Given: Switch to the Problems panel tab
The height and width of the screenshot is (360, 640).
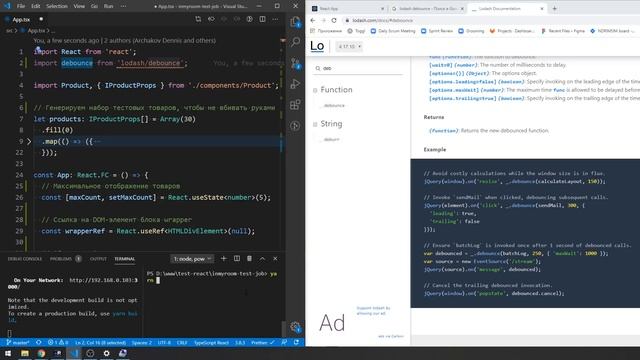Looking at the screenshot, I should point(61,259).
